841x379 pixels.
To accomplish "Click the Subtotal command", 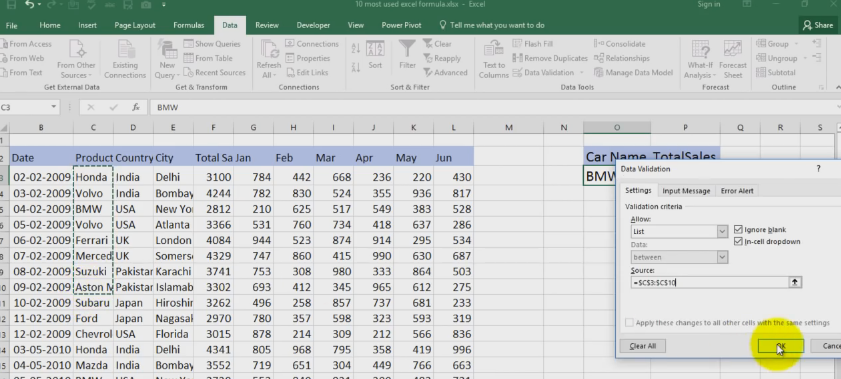I will click(x=776, y=72).
